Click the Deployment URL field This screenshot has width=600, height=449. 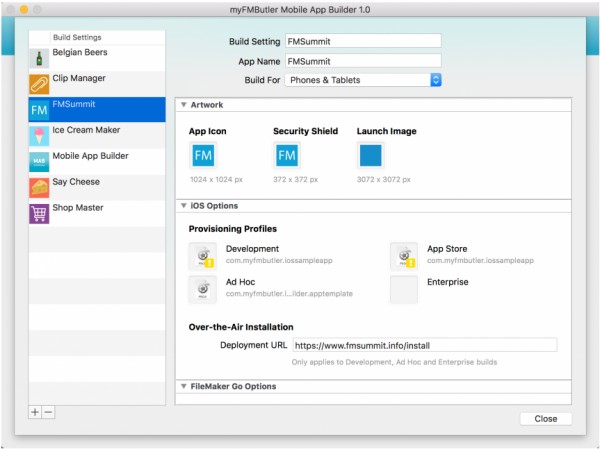(425, 345)
